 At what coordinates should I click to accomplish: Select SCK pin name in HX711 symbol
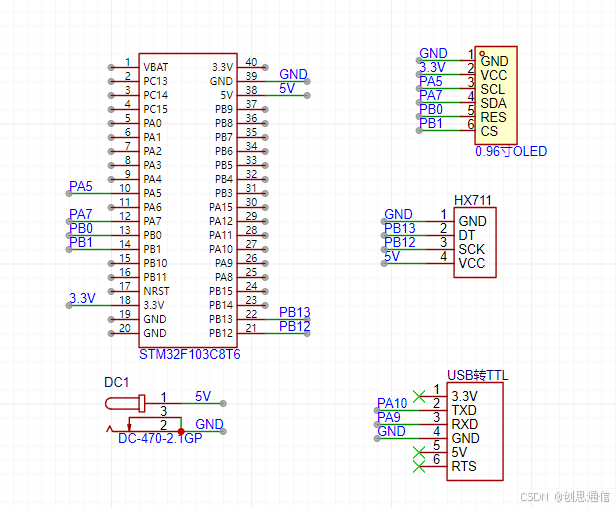pos(471,249)
